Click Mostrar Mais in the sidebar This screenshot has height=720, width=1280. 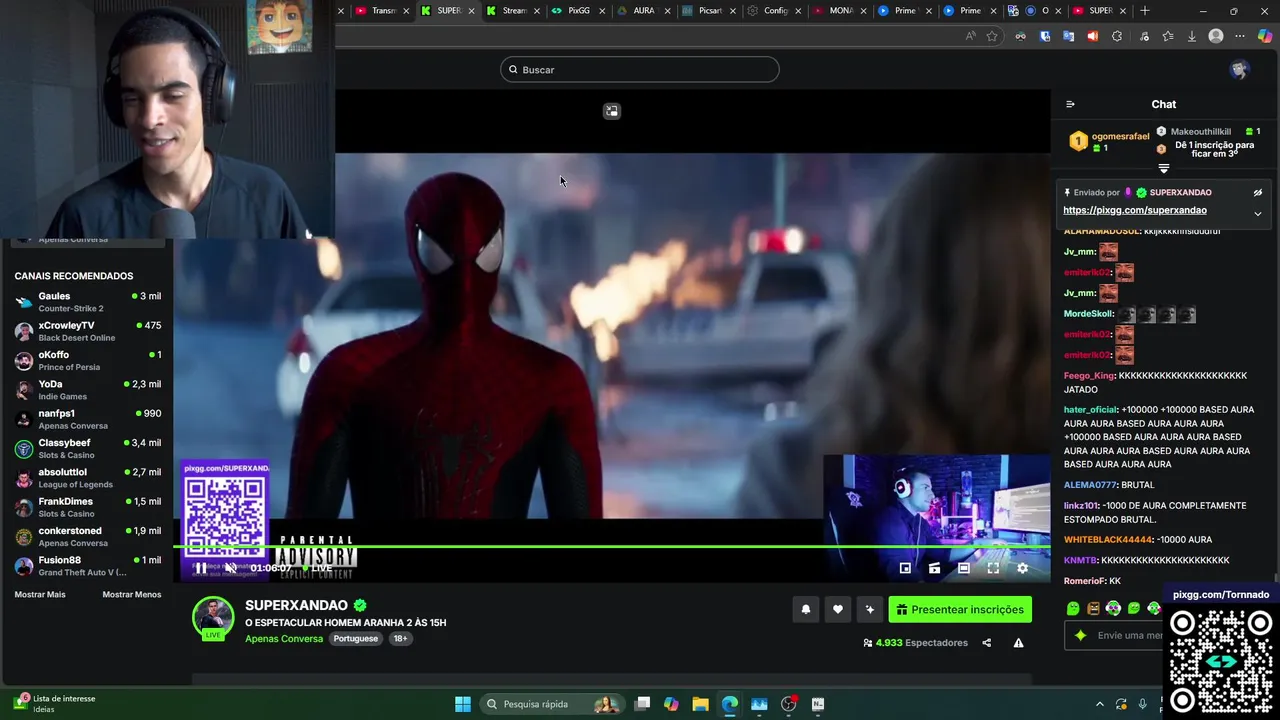[x=40, y=594]
